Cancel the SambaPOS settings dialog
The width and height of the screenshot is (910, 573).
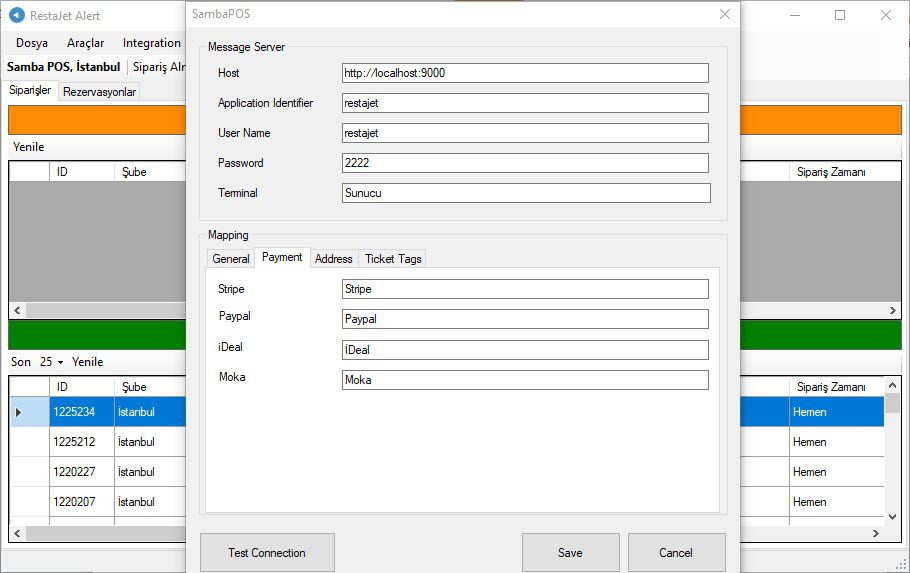676,552
